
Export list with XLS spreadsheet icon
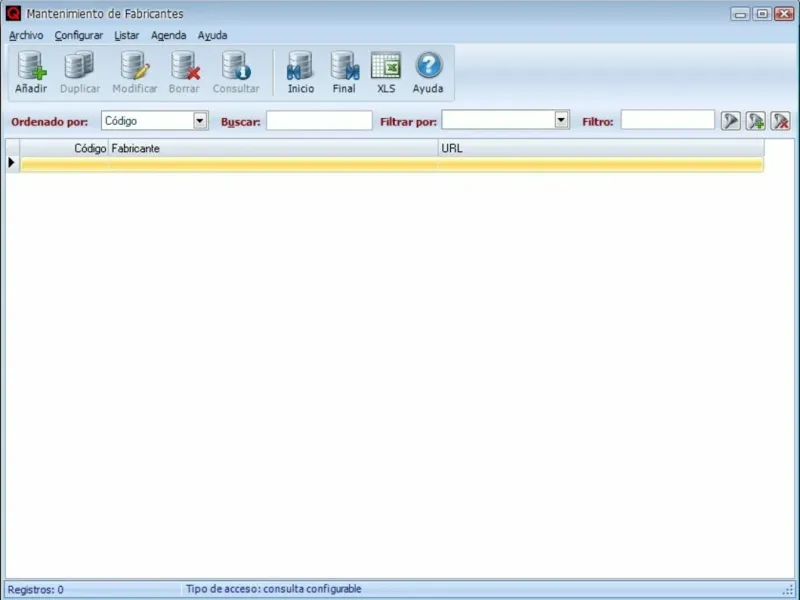(386, 65)
